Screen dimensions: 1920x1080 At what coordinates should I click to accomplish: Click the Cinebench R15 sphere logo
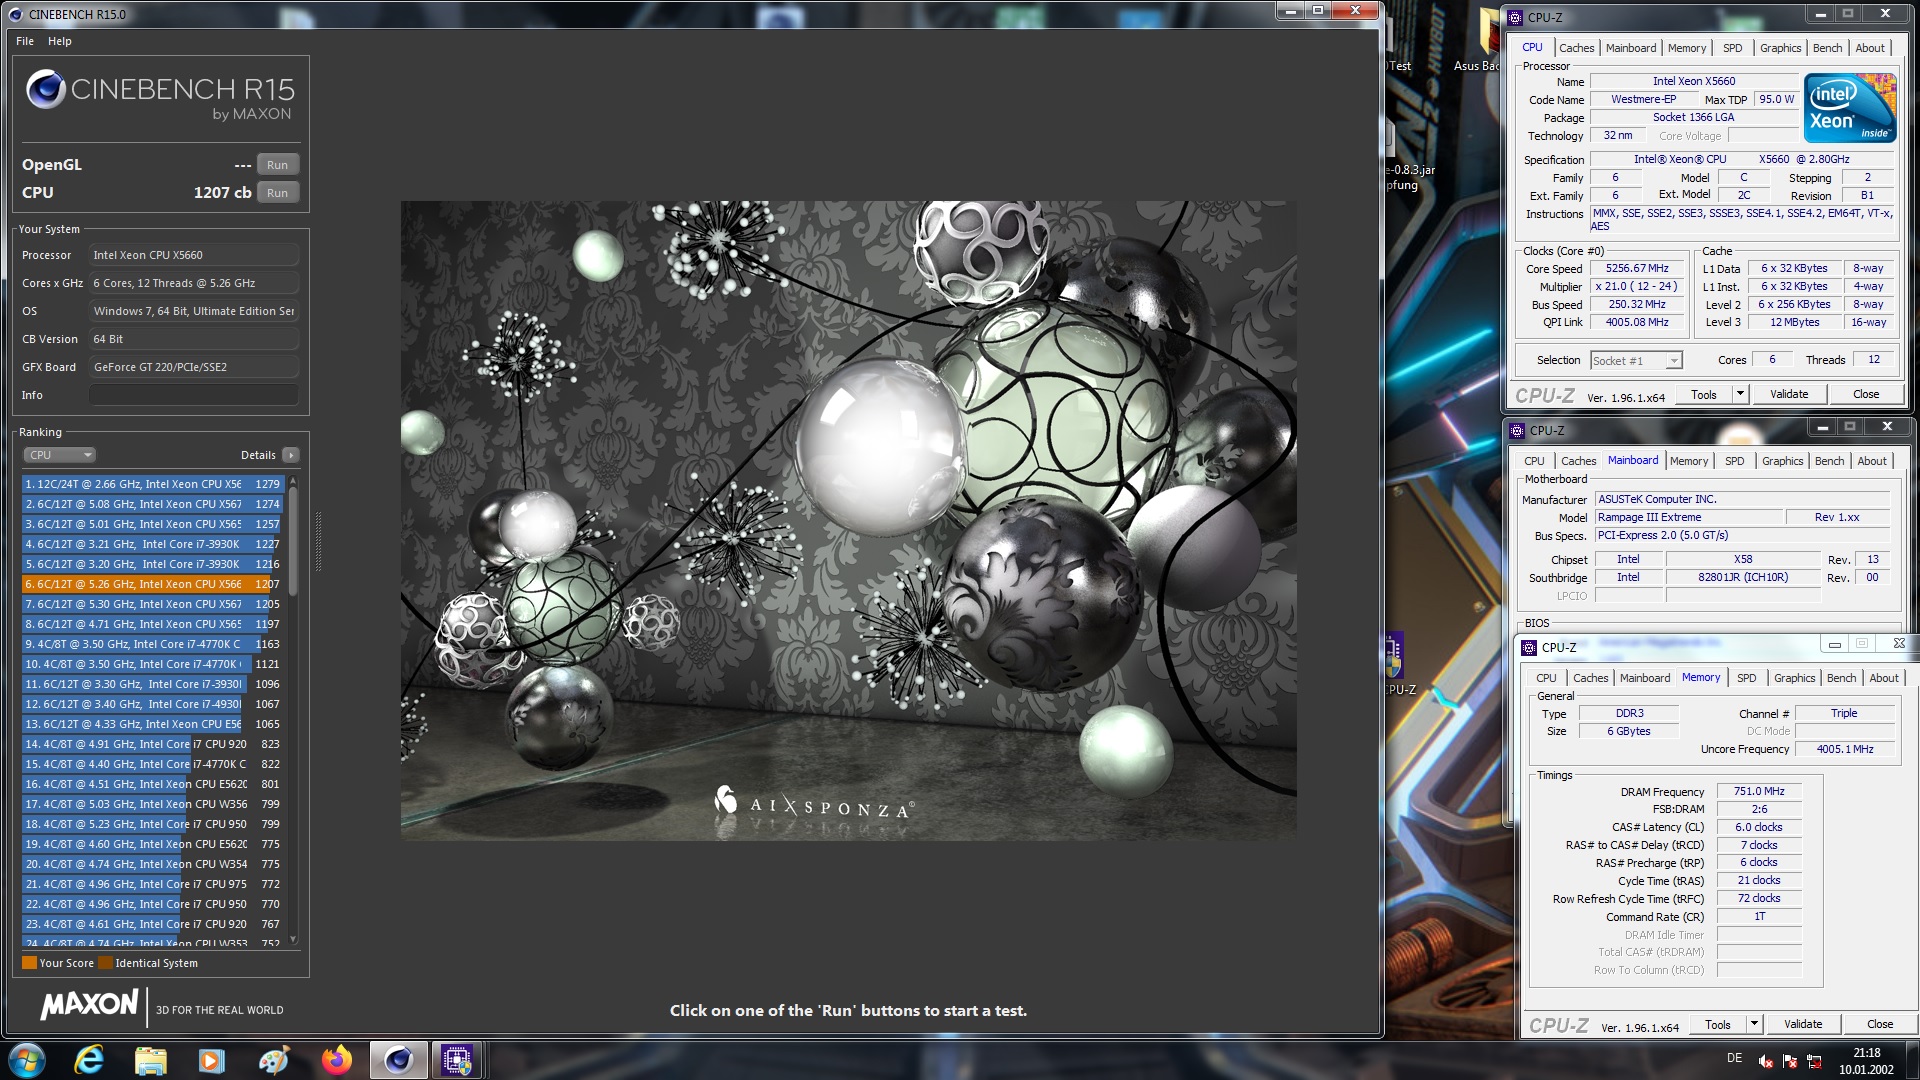click(46, 89)
